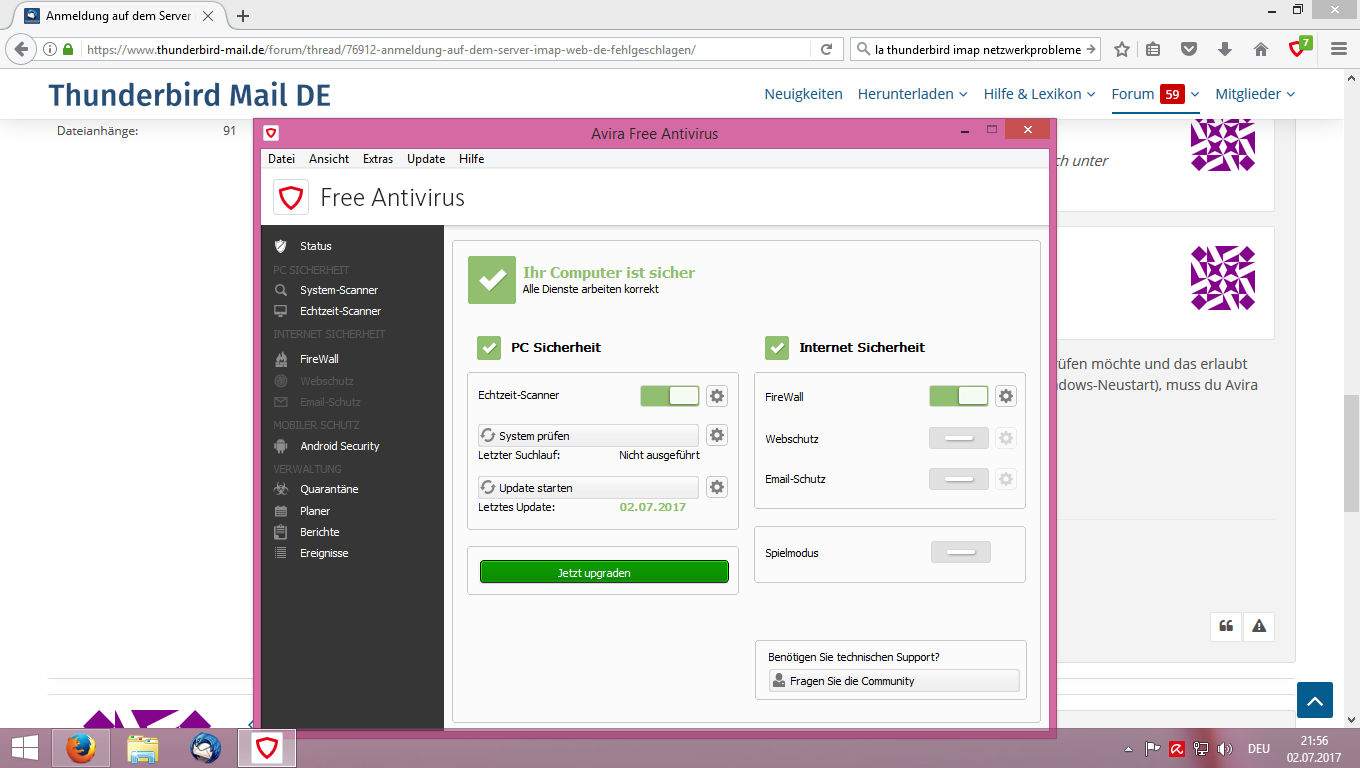
Task: Click volume icon in system tray
Action: [x=1225, y=748]
